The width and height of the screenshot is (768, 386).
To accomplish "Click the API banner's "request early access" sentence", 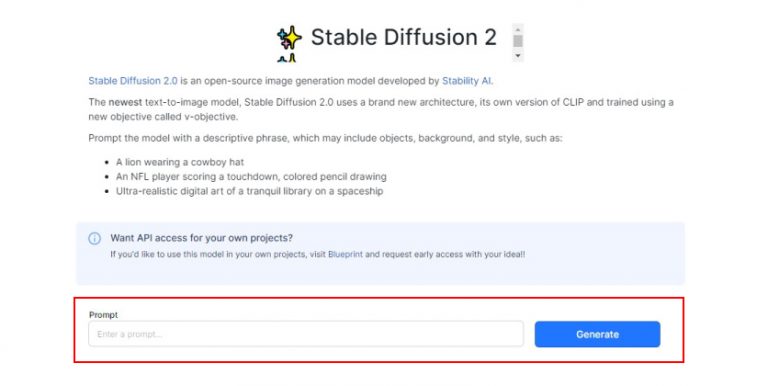I will [317, 254].
